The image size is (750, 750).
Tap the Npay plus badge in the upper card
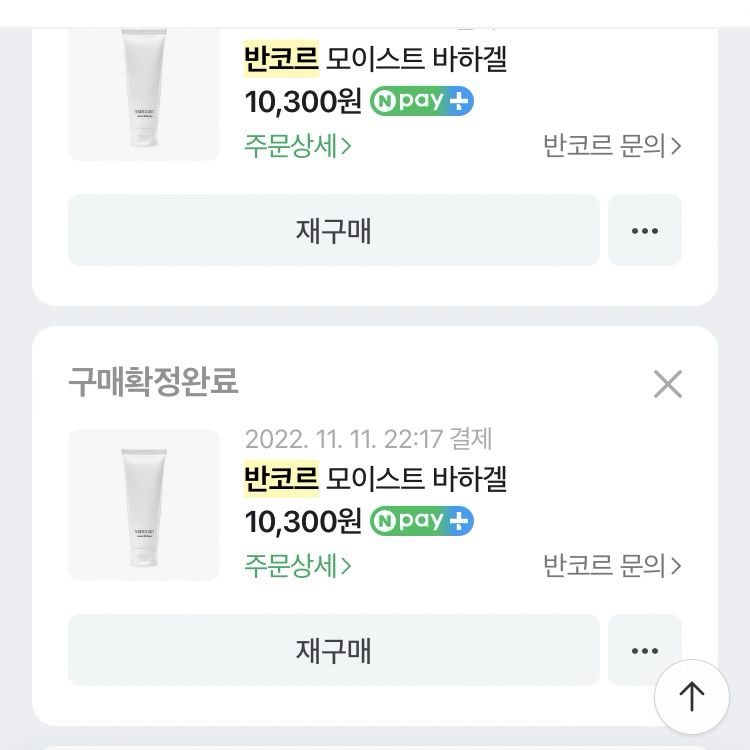point(421,101)
